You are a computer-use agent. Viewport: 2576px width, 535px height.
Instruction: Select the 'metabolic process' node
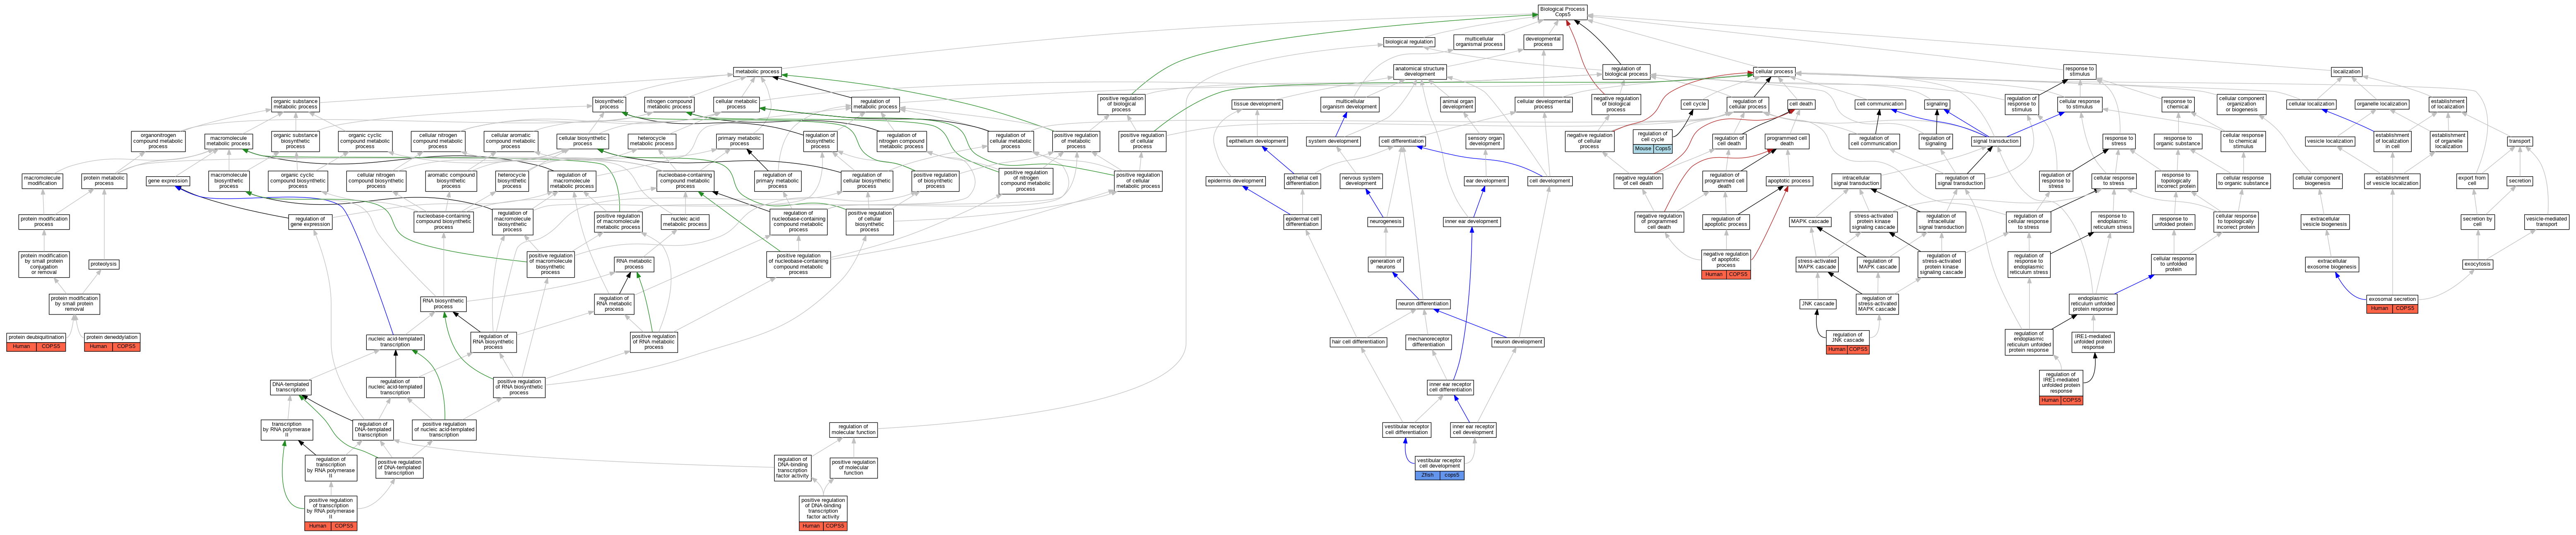(757, 72)
